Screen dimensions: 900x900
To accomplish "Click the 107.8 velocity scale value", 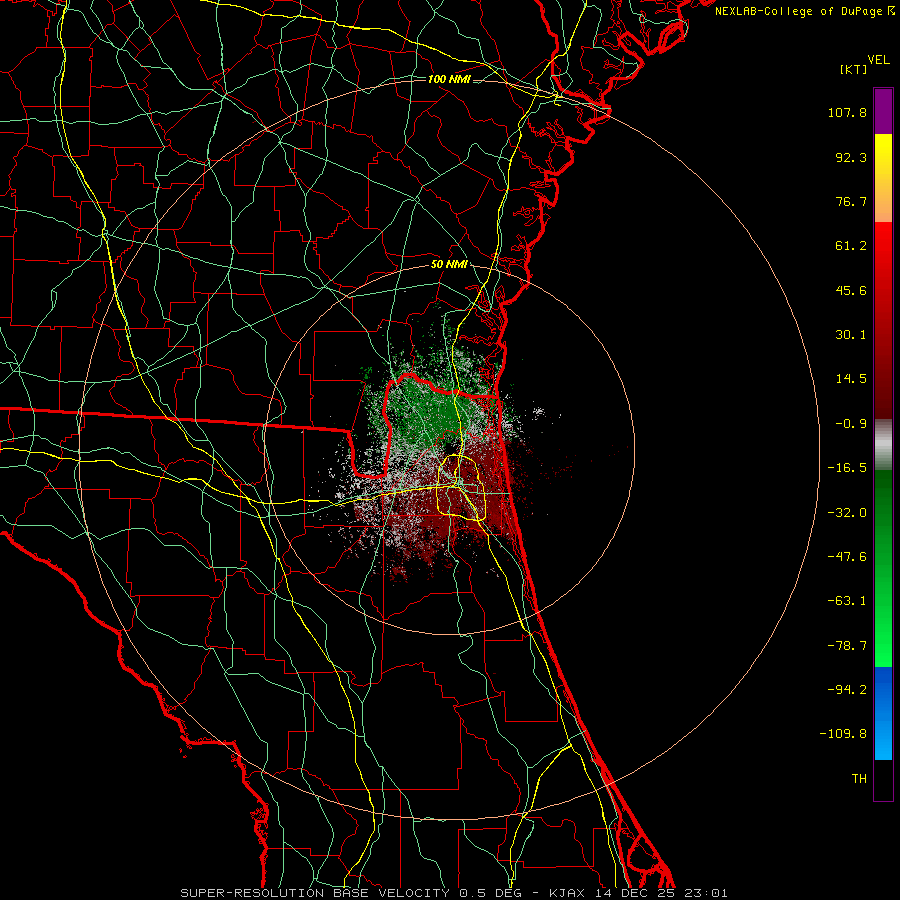I will pyautogui.click(x=847, y=112).
